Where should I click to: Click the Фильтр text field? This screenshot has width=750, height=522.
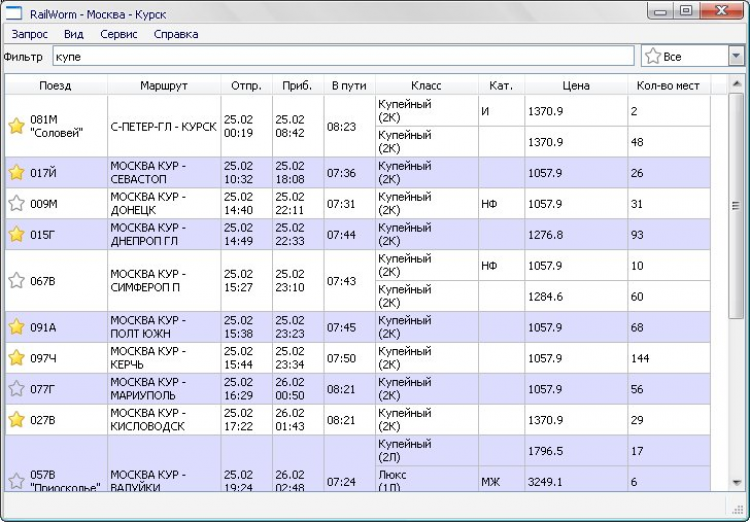[342, 57]
